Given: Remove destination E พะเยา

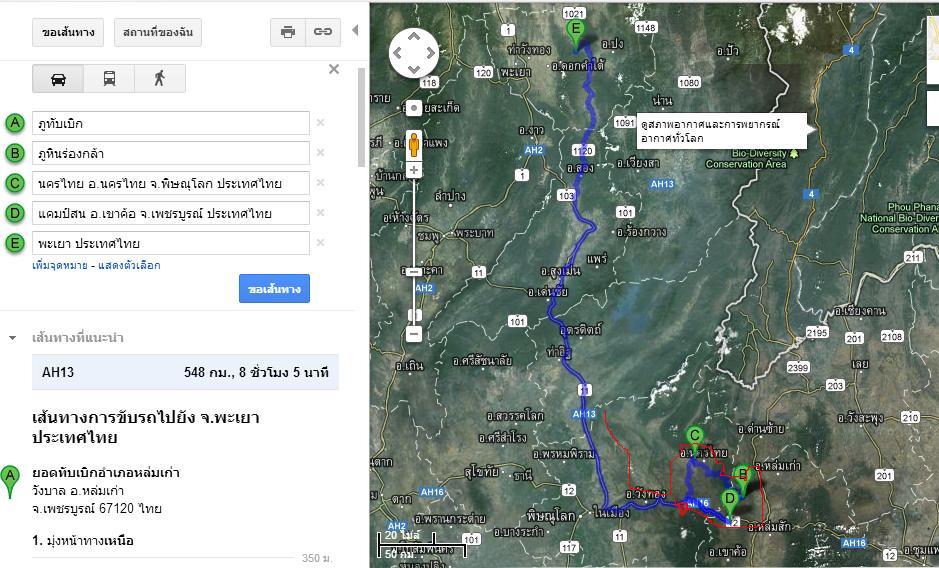Looking at the screenshot, I should (x=321, y=243).
